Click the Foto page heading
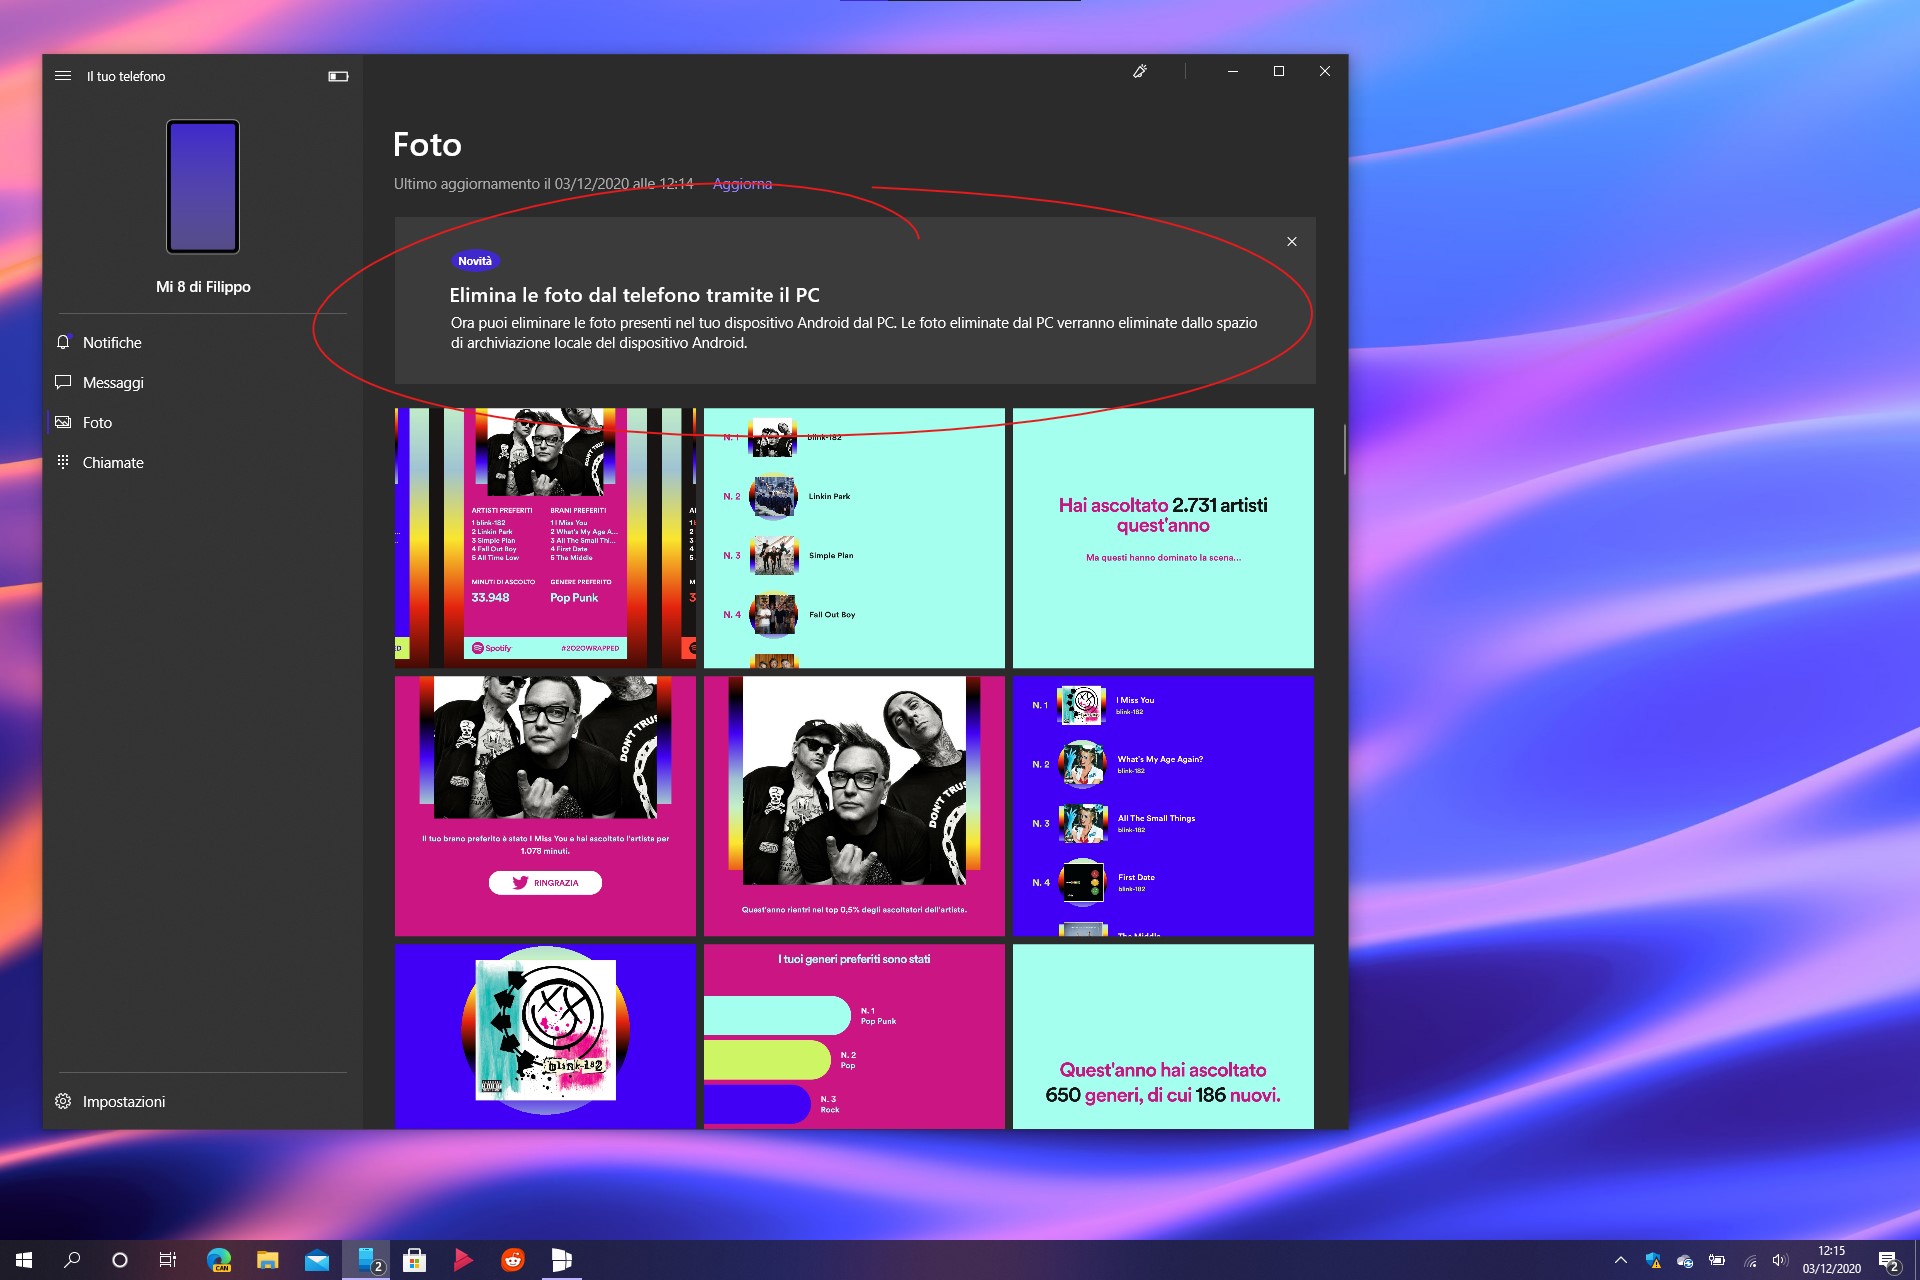1920x1280 pixels. 427,145
